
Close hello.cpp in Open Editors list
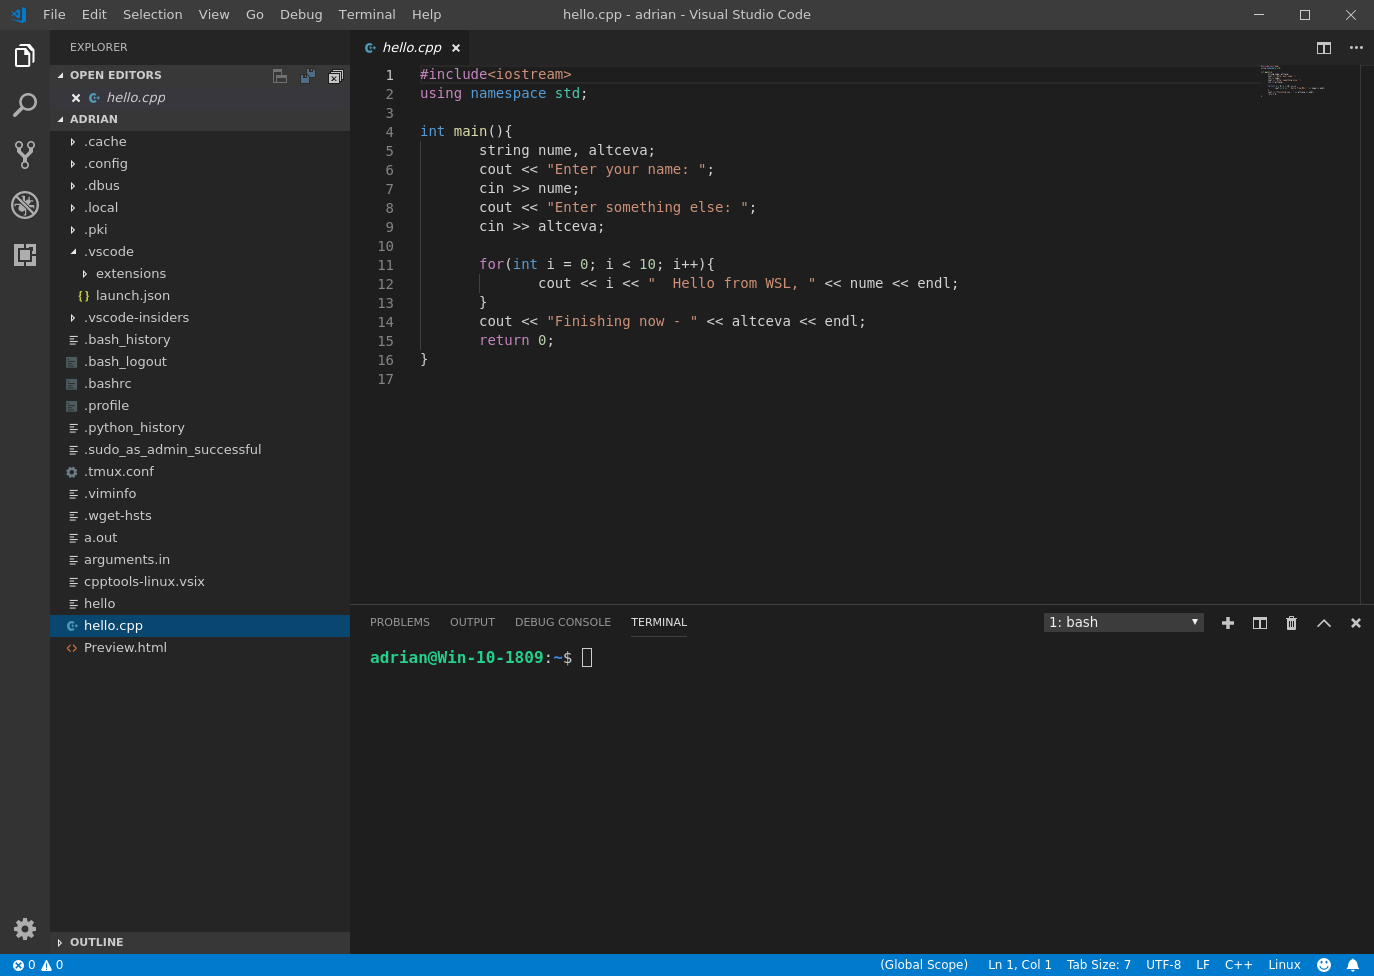coord(76,98)
